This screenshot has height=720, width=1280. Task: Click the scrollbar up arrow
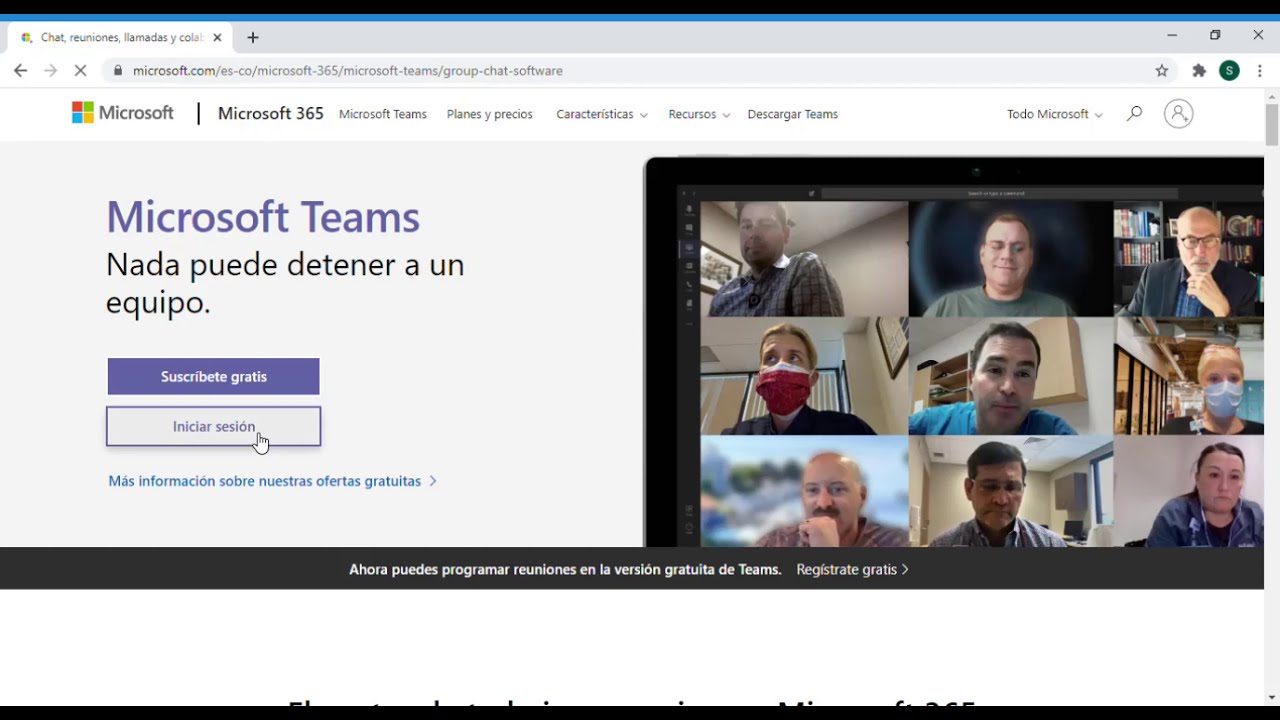coord(1272,97)
